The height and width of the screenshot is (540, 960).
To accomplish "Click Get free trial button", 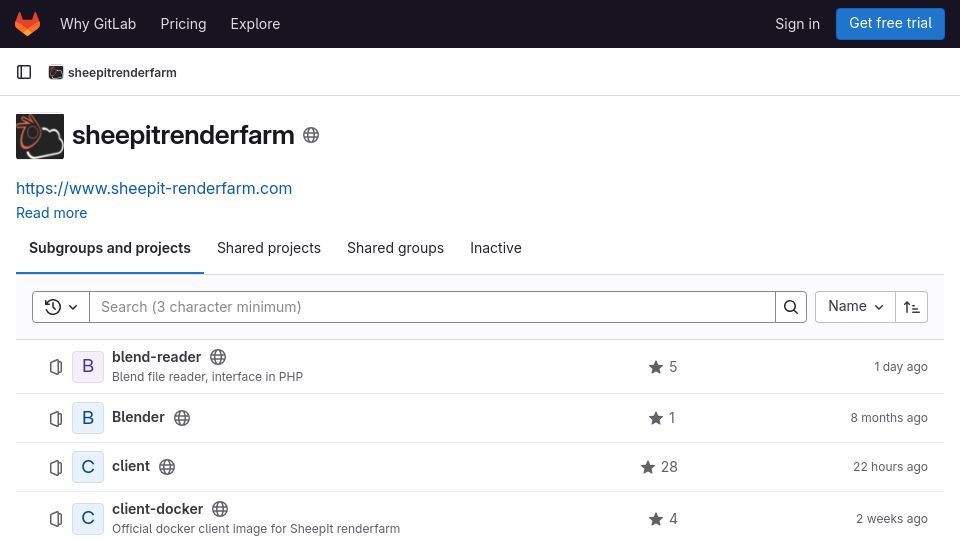I will point(890,23).
